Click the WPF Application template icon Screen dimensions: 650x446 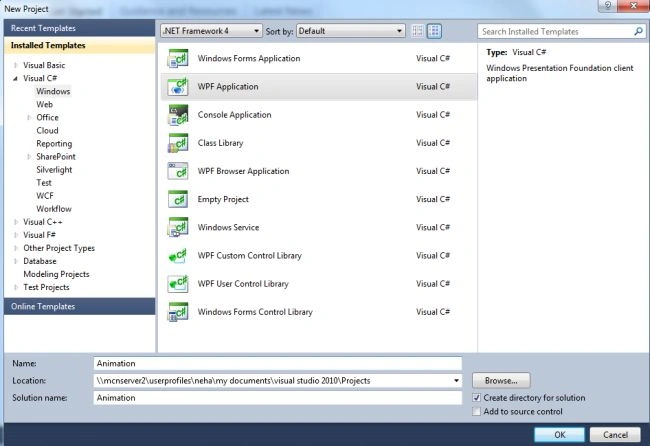[178, 87]
